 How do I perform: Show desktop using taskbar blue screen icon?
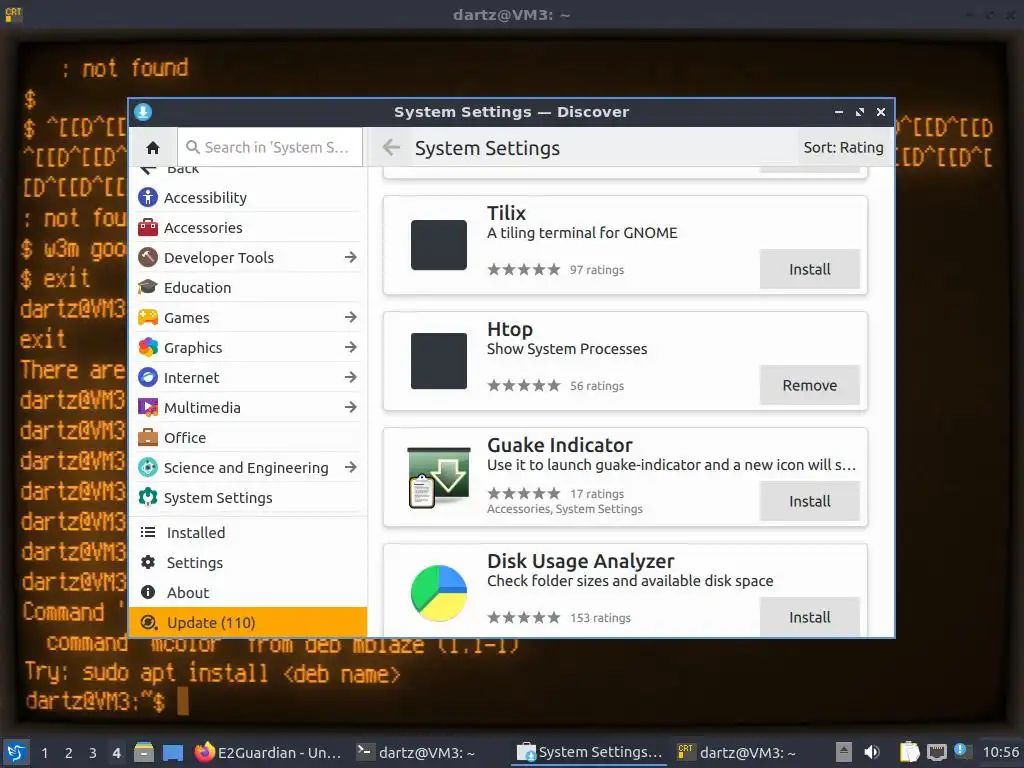[x=172, y=753]
